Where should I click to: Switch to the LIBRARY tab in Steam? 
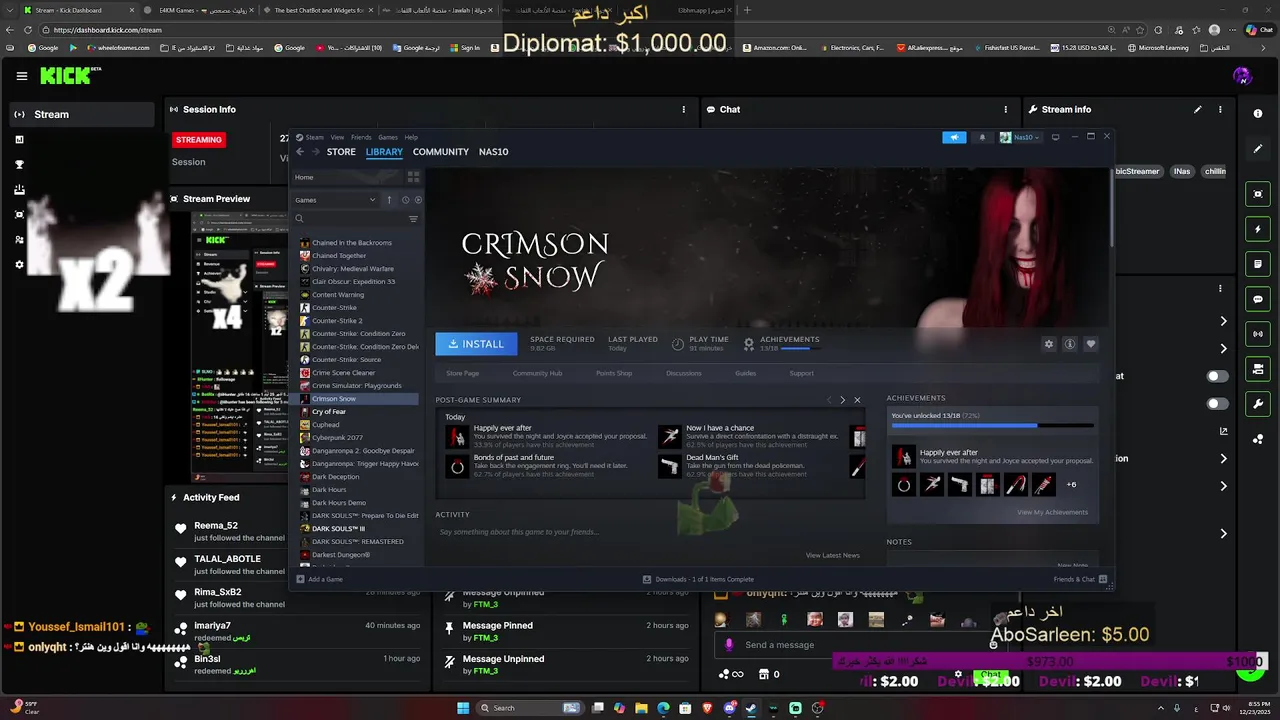(384, 152)
